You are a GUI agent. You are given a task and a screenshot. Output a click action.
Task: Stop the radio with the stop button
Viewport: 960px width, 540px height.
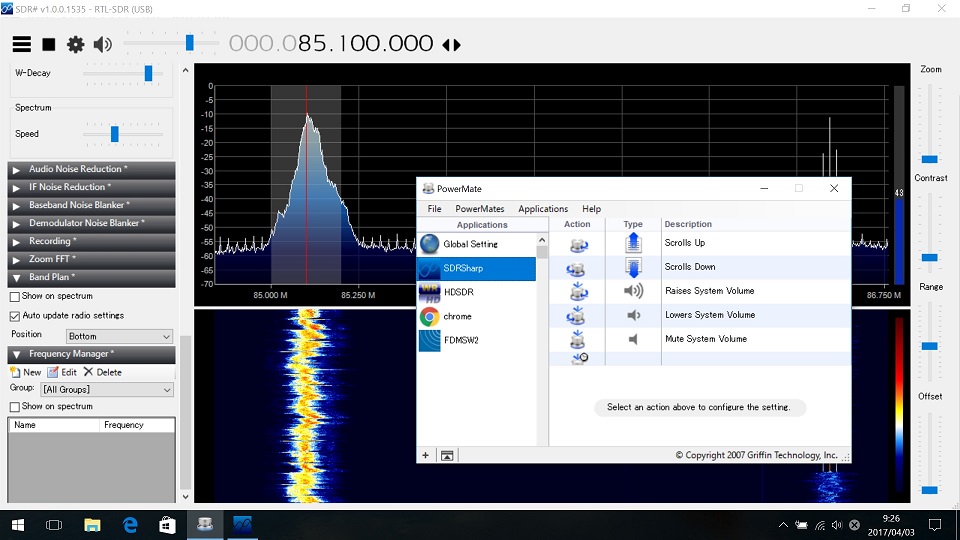click(48, 44)
